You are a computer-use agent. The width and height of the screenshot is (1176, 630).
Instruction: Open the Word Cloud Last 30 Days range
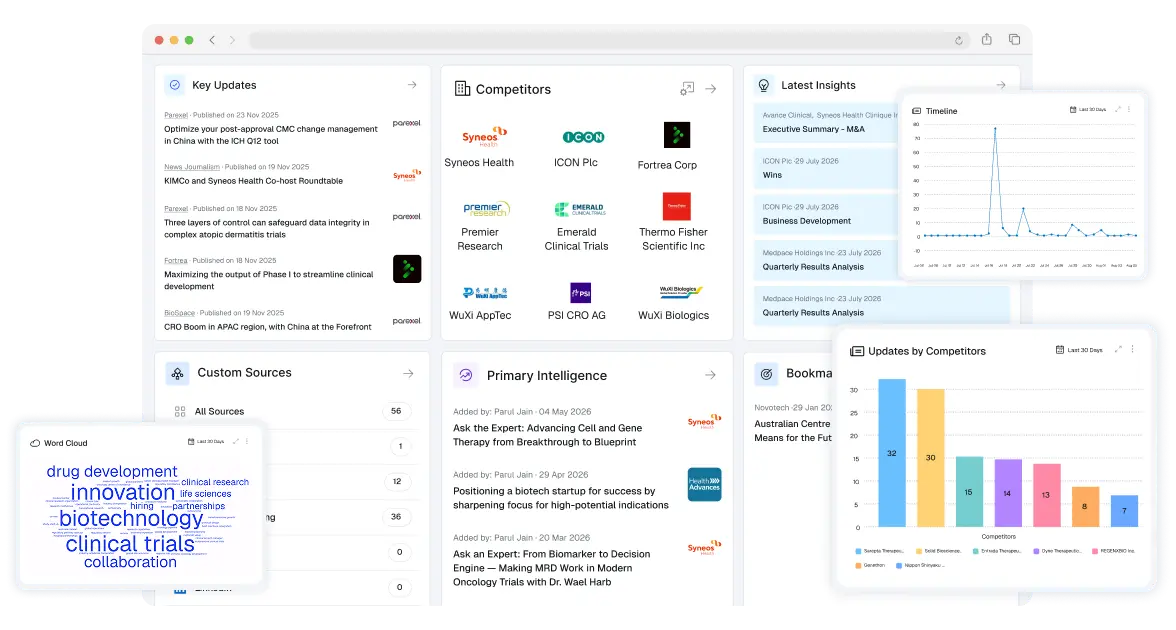point(206,441)
